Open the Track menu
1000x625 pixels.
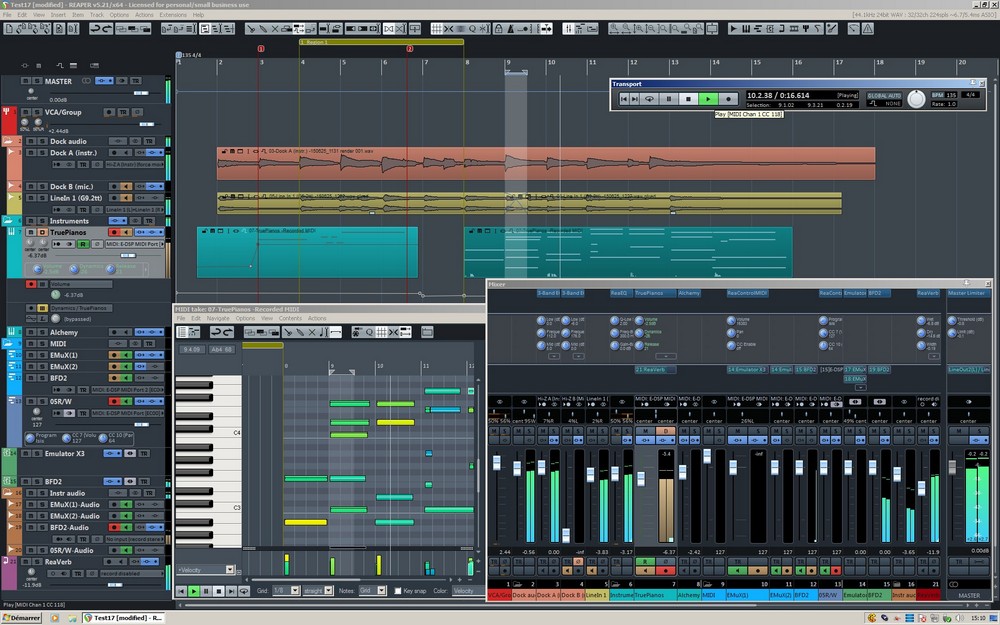(97, 15)
